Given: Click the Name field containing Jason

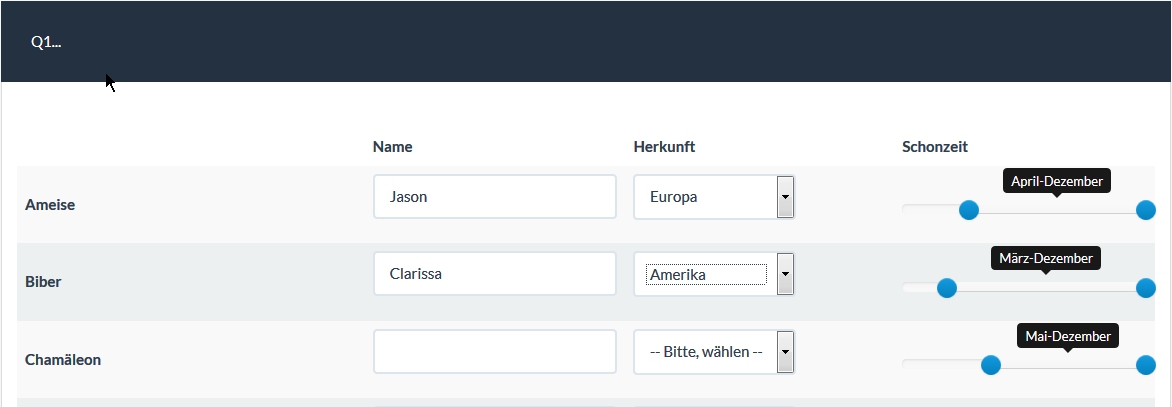Looking at the screenshot, I should pos(494,197).
